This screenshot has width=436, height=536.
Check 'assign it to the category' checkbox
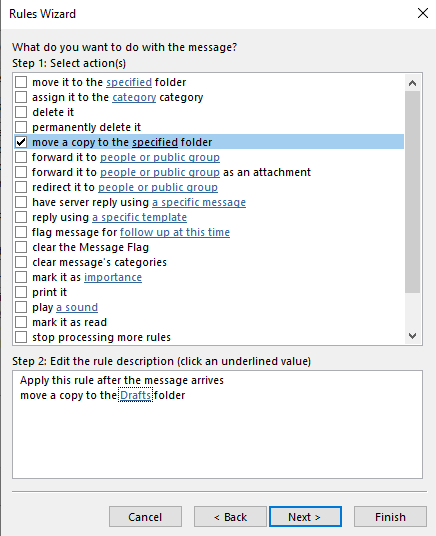click(21, 97)
